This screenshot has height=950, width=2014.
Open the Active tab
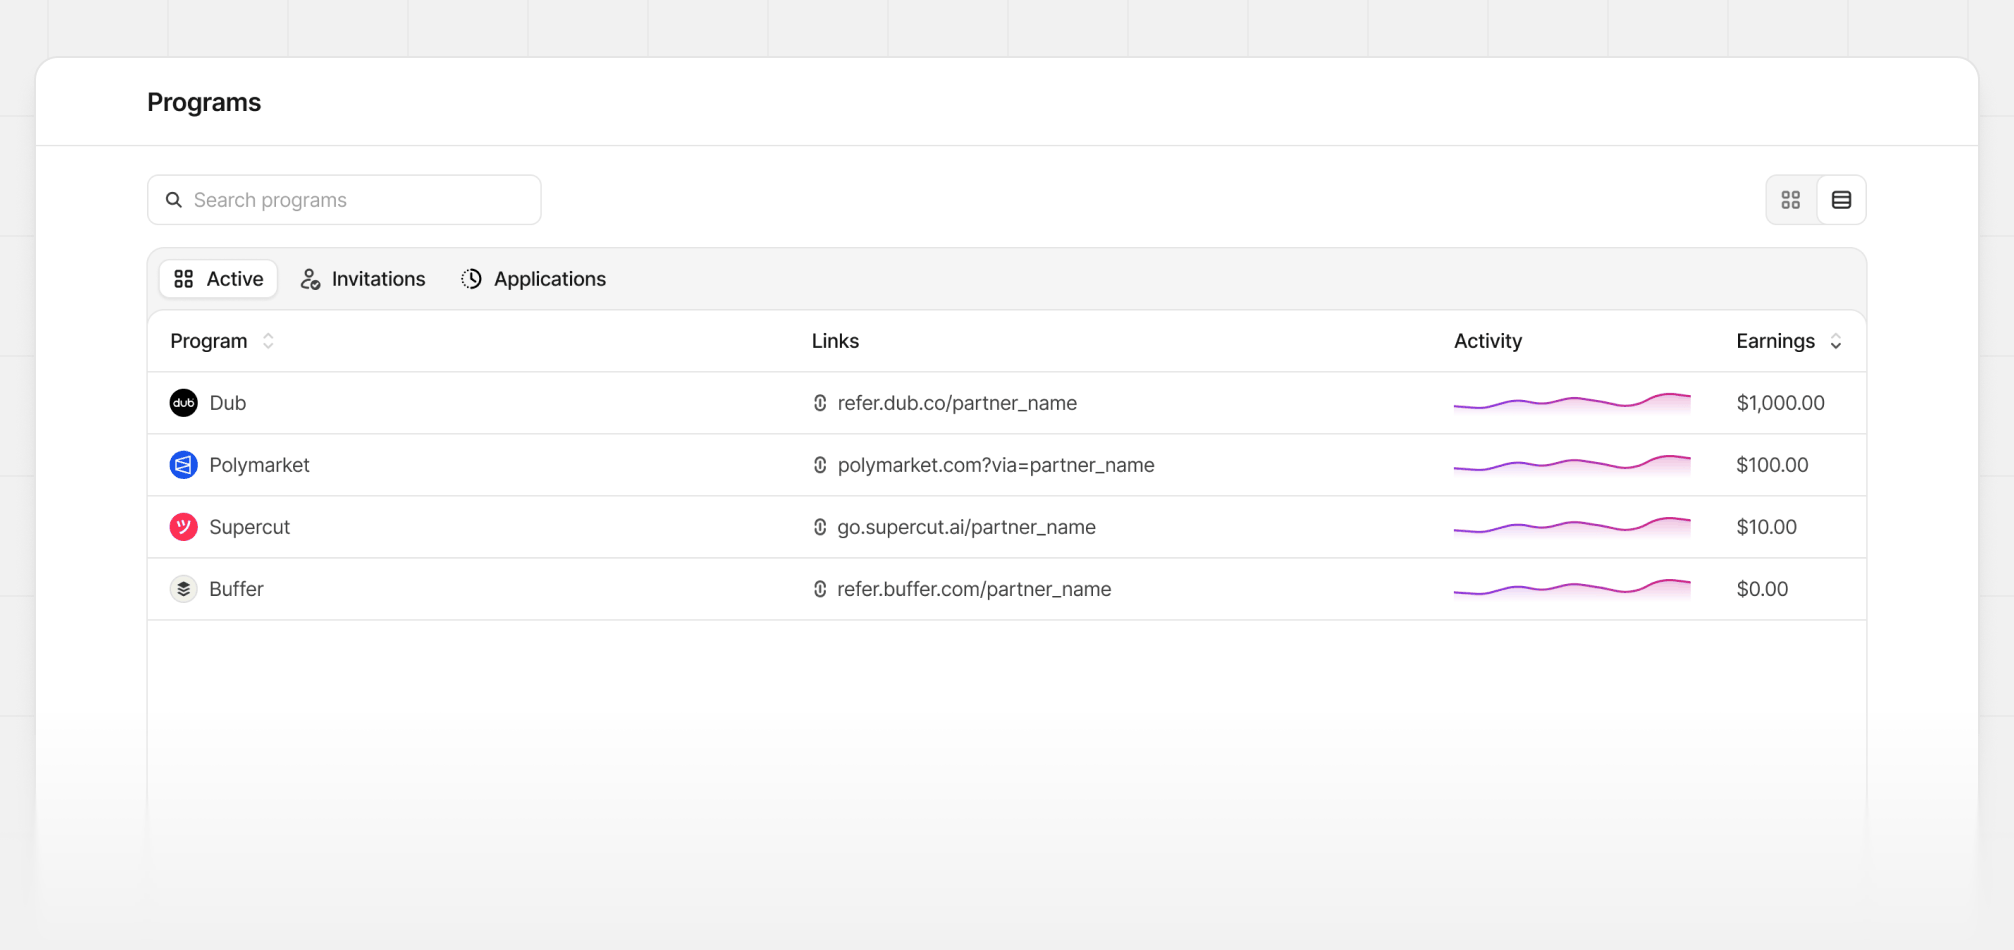click(218, 279)
